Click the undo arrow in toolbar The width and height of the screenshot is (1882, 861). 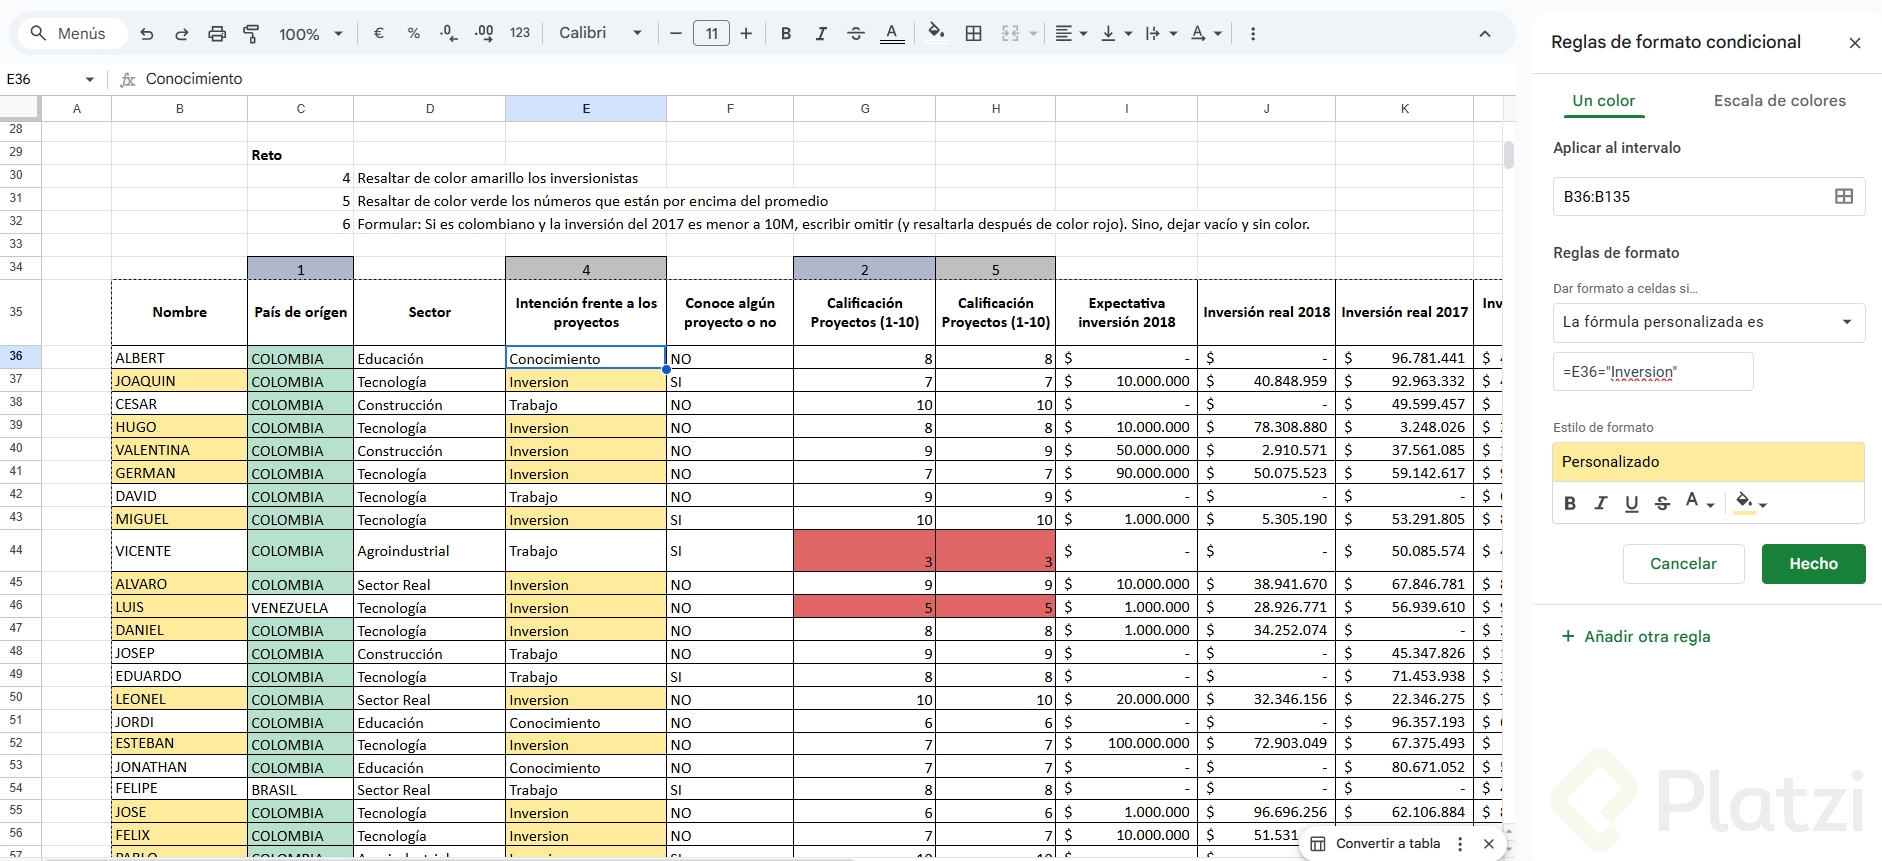pyautogui.click(x=147, y=34)
